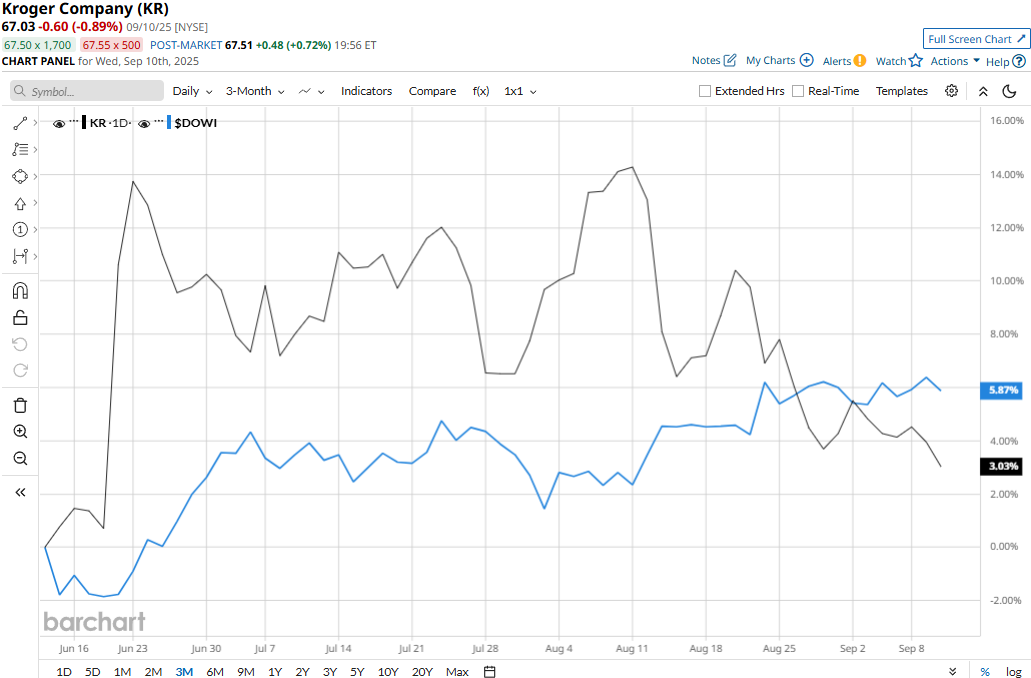Switch to the 6M time range
This screenshot has height=678, width=1031.
coord(215,671)
